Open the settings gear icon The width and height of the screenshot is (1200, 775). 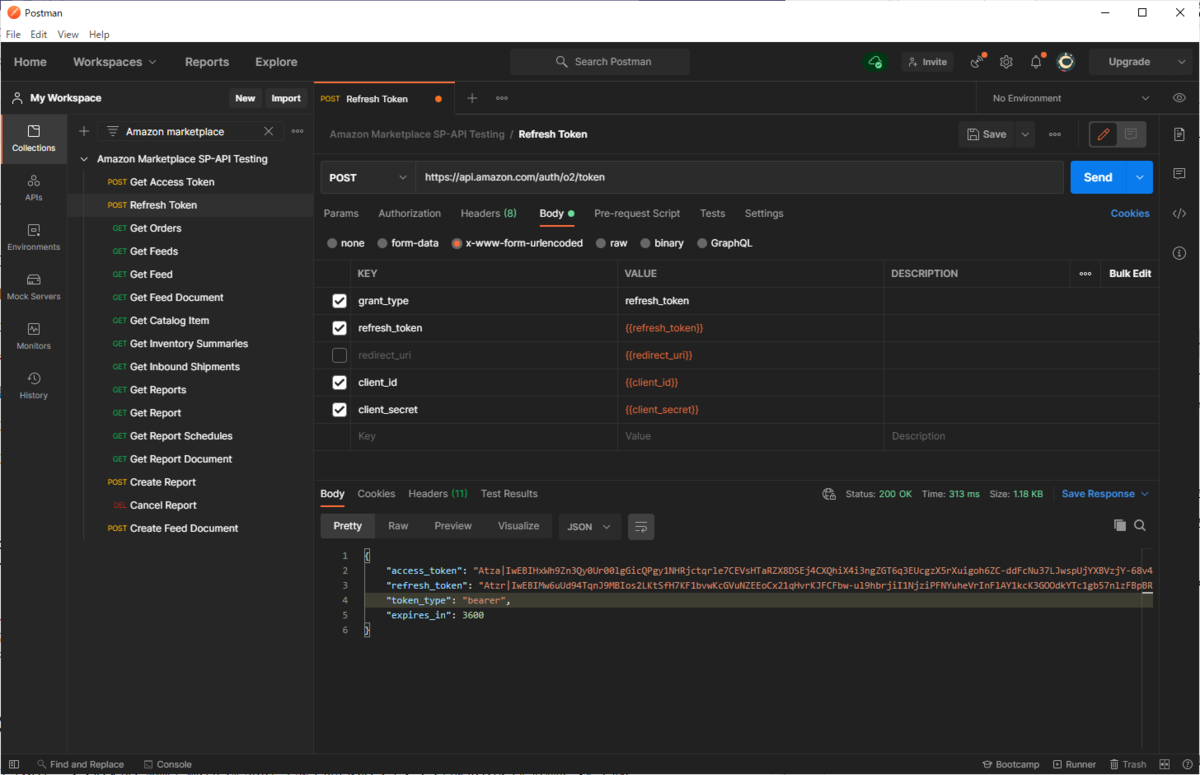tap(1006, 62)
